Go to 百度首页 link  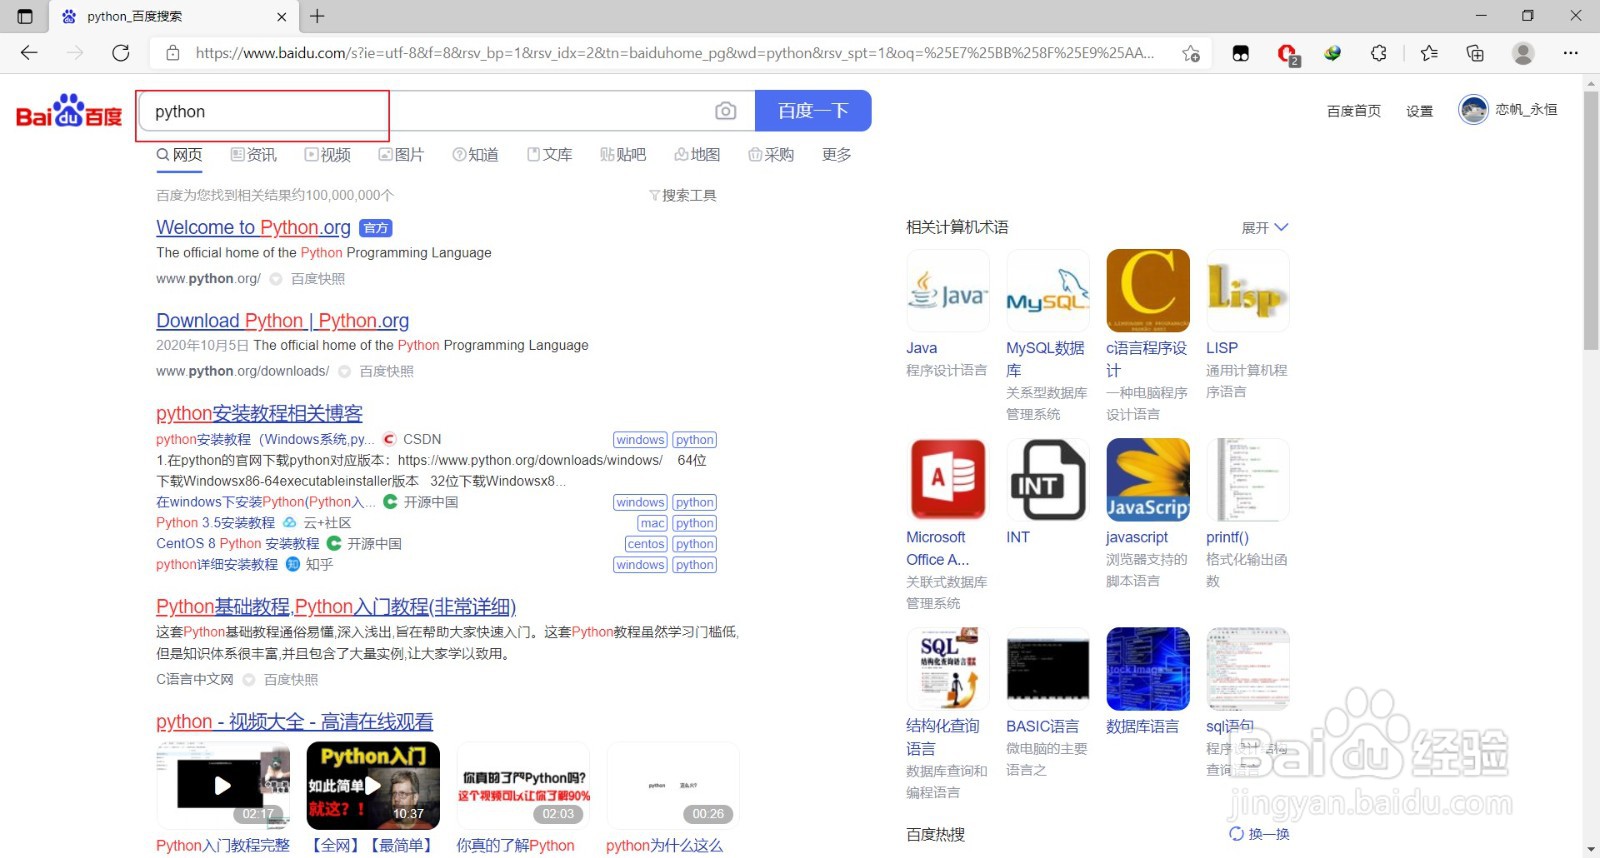(1353, 111)
